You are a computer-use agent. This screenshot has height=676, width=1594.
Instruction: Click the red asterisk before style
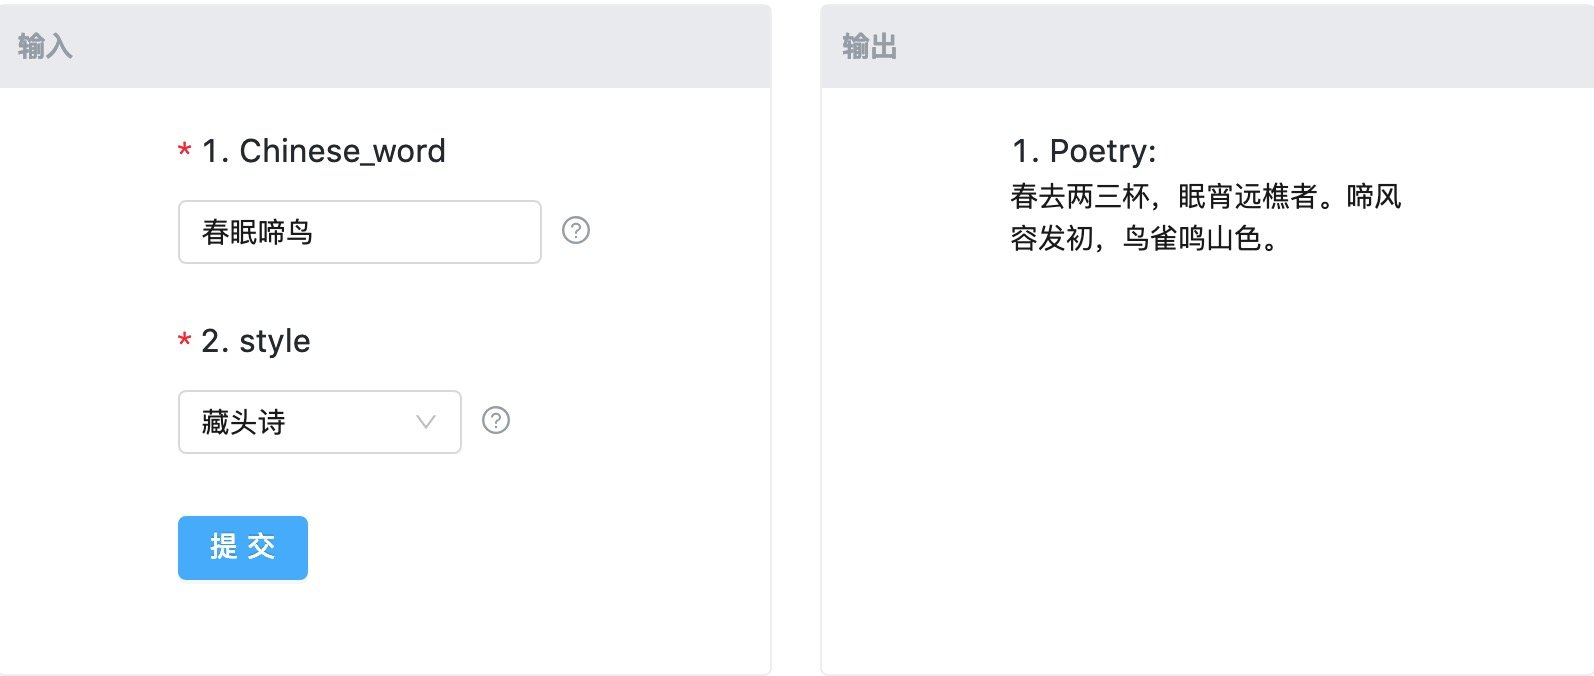tap(185, 342)
